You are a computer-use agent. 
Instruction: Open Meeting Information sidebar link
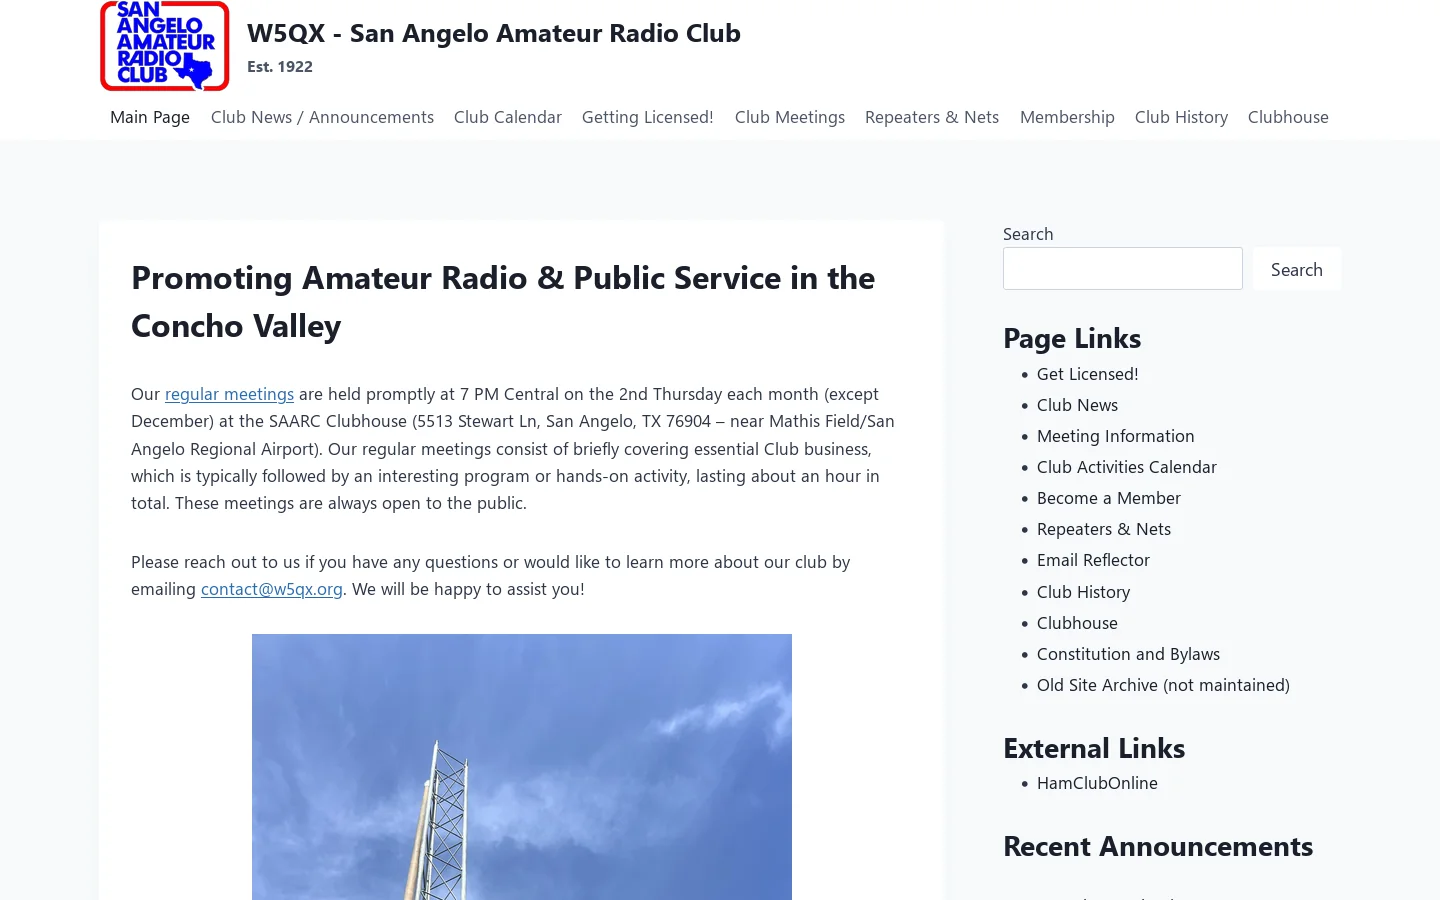tap(1116, 436)
